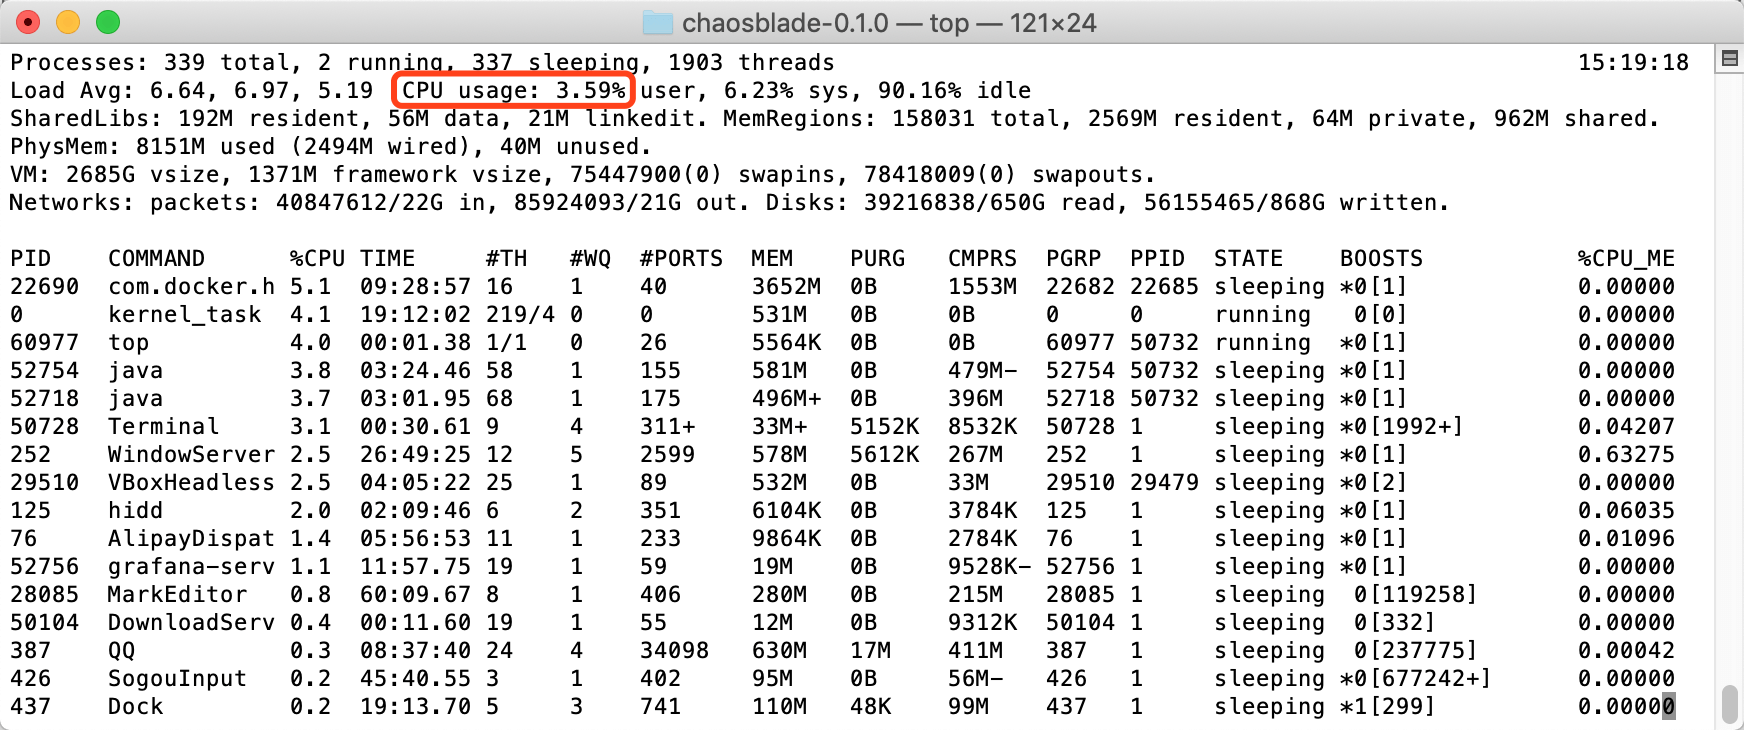1744x730 pixels.
Task: Click the split-pane icon above the scrollbar
Action: [x=1729, y=59]
